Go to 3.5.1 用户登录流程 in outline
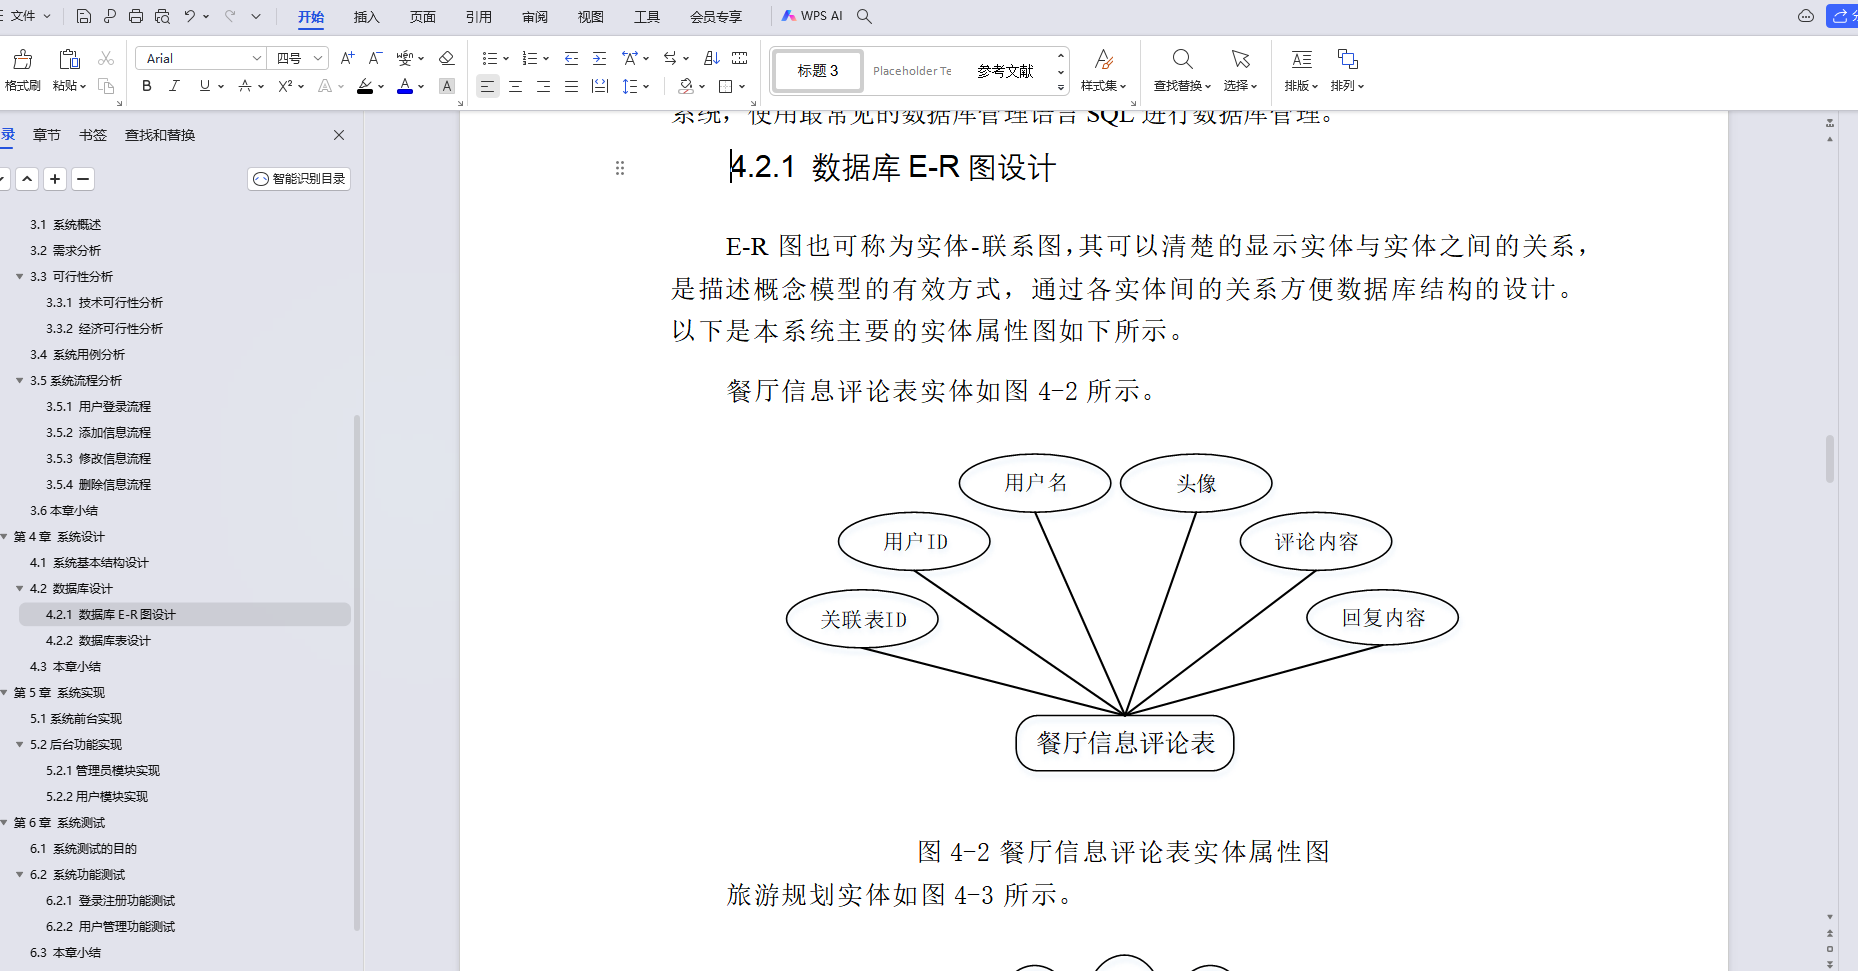The height and width of the screenshot is (971, 1858). (x=98, y=406)
